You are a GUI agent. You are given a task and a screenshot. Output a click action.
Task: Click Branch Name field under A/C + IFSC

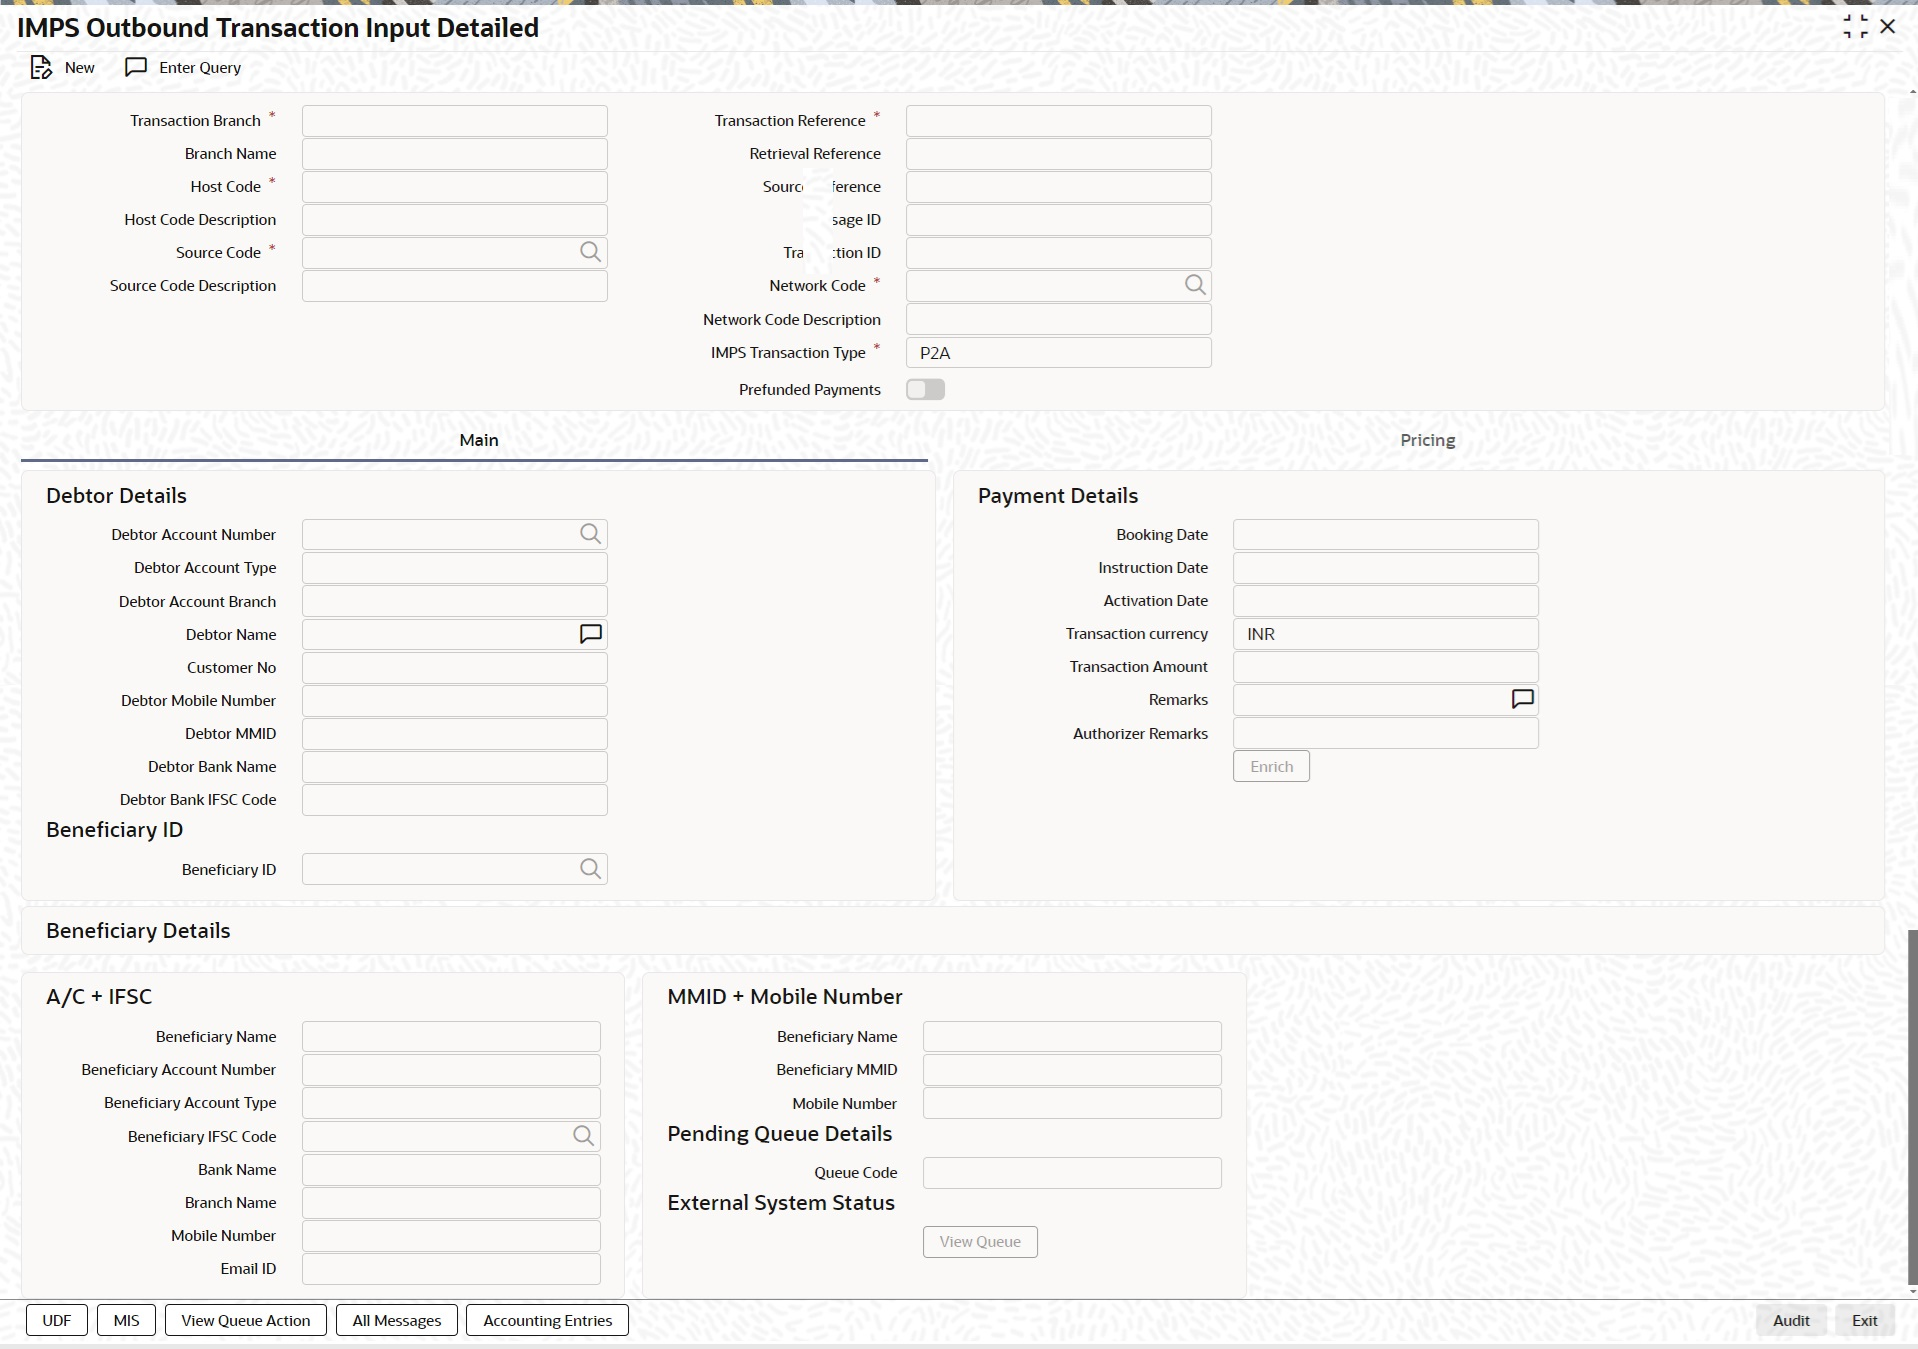(451, 1202)
